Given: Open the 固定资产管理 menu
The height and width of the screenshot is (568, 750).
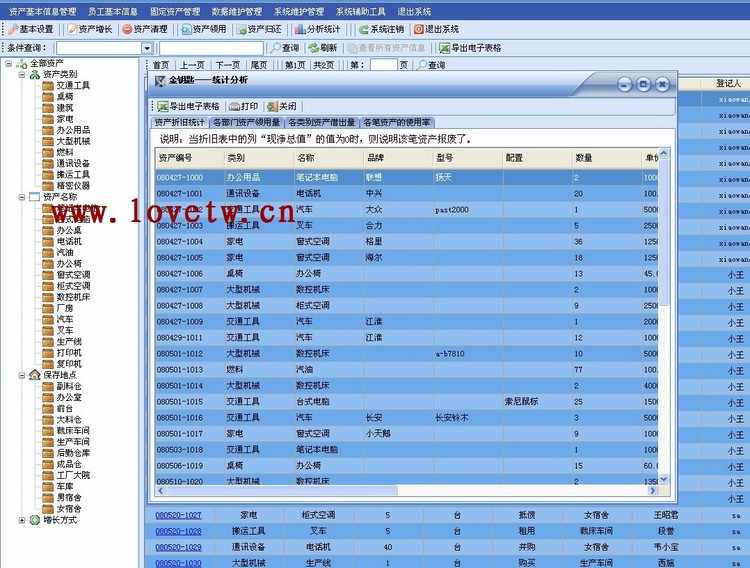Looking at the screenshot, I should [175, 11].
